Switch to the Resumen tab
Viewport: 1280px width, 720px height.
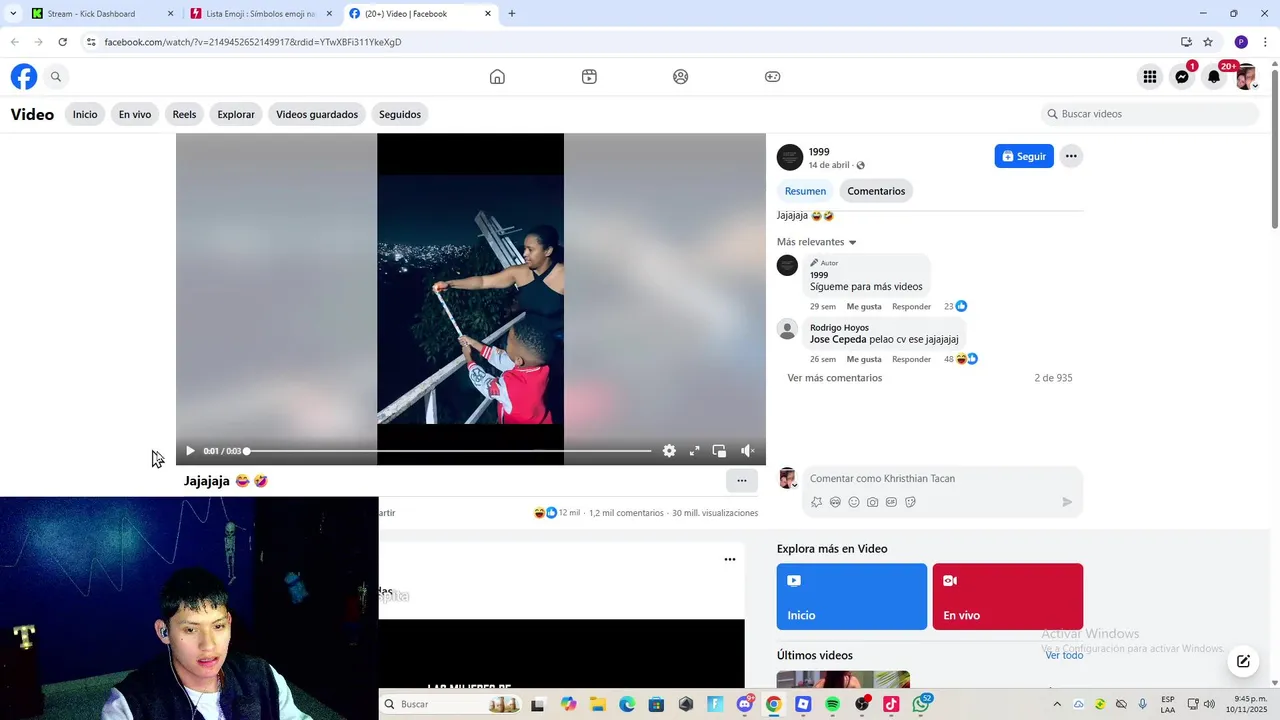point(805,191)
